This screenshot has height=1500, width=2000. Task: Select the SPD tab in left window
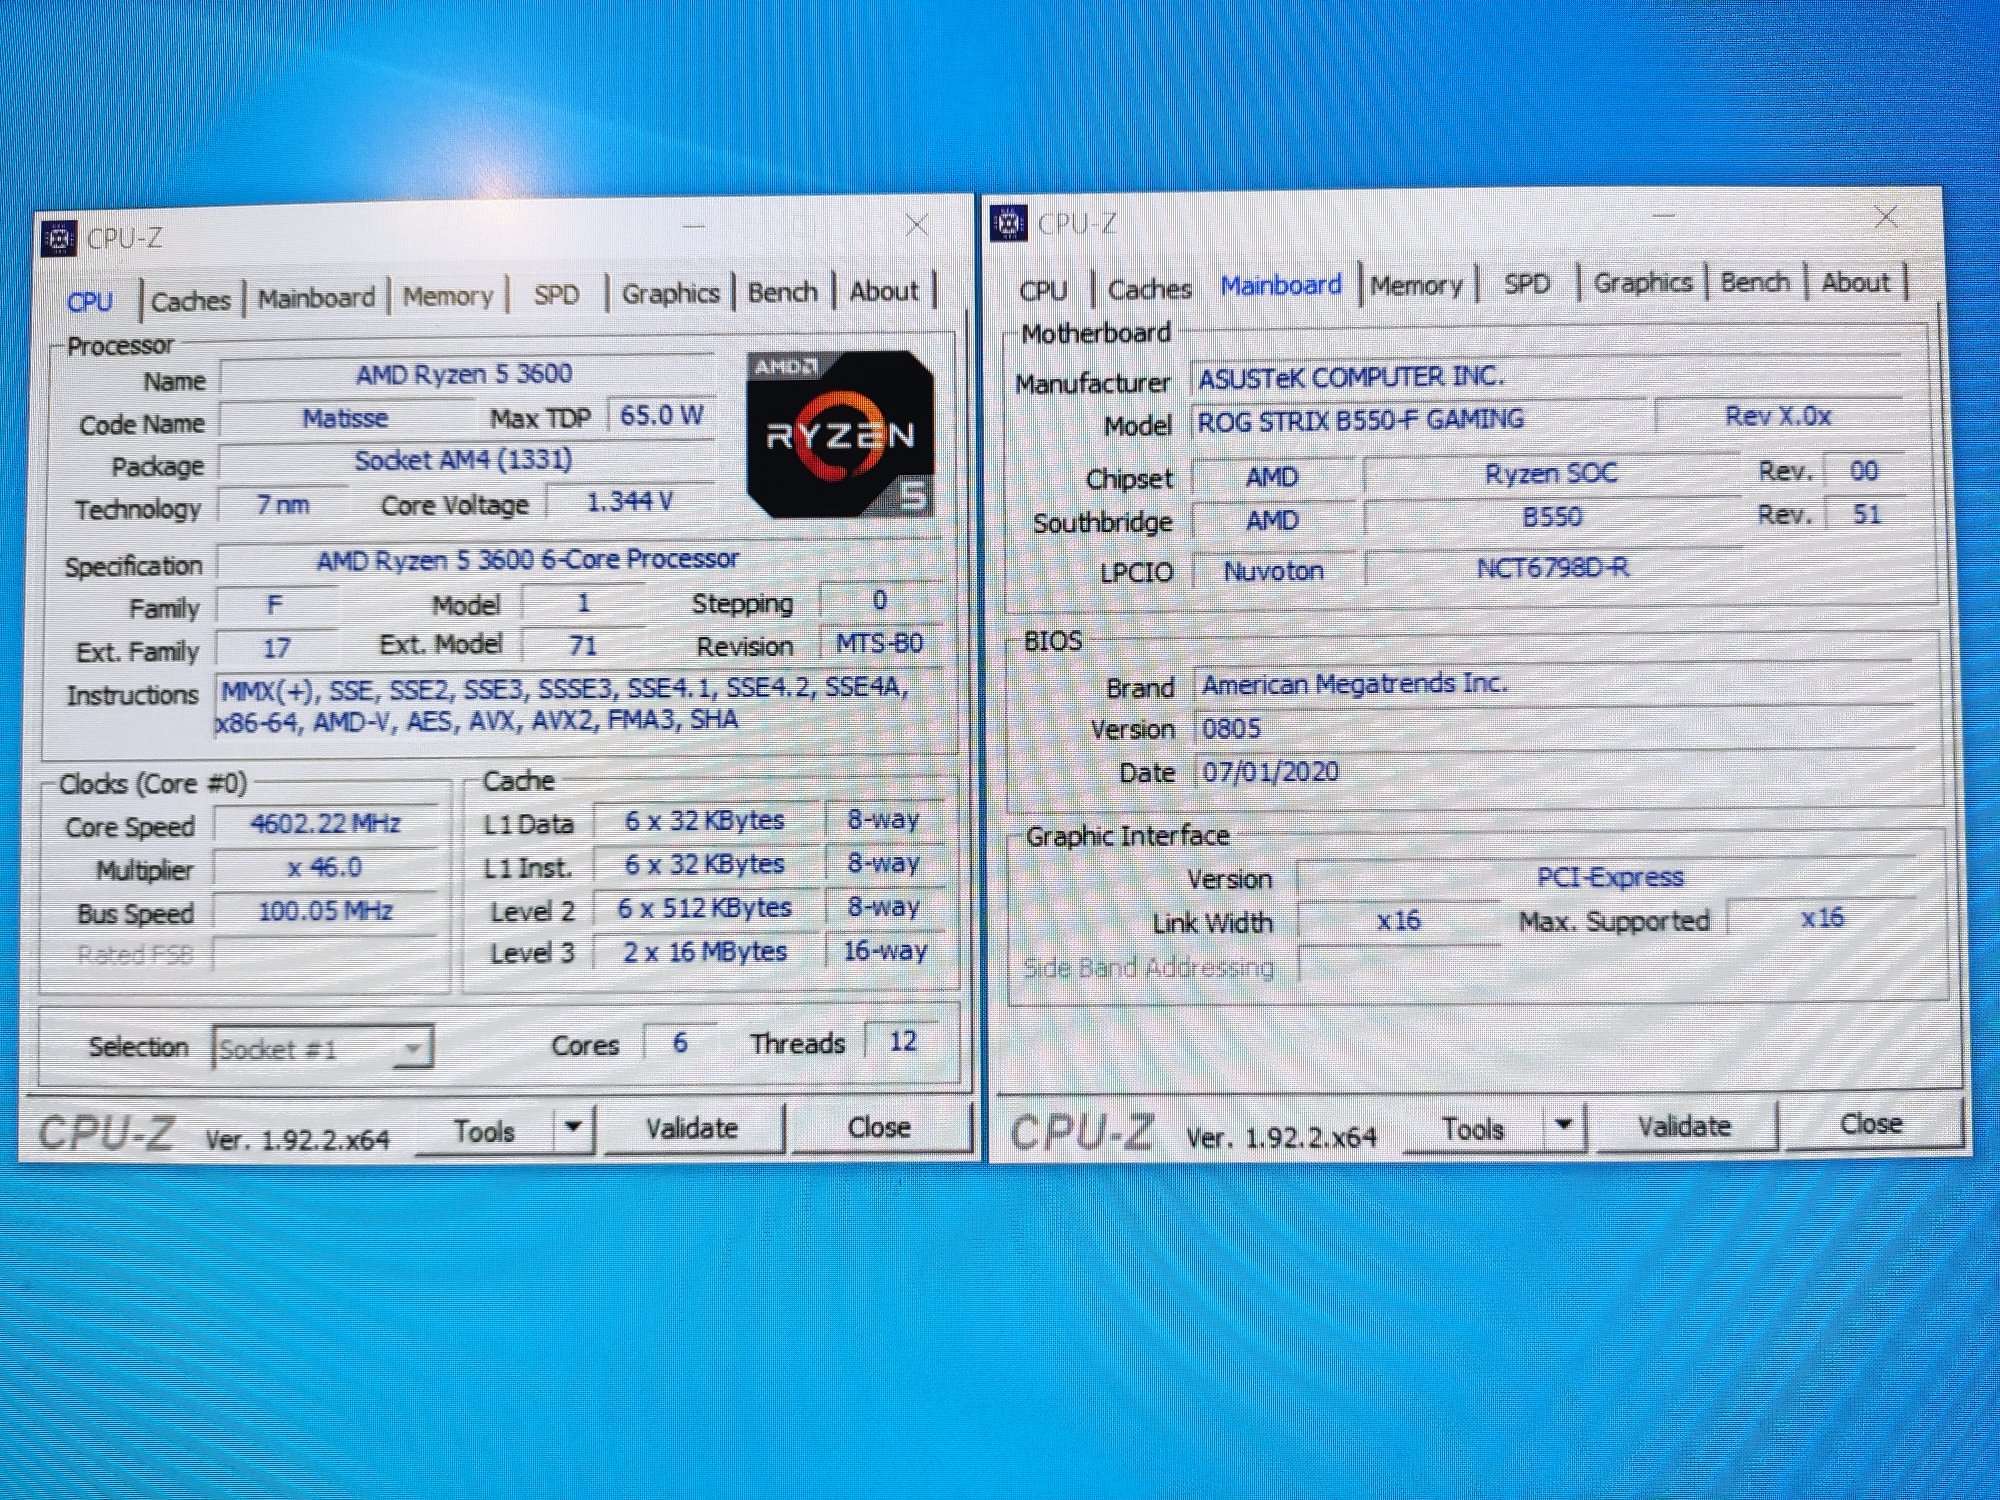(x=556, y=295)
